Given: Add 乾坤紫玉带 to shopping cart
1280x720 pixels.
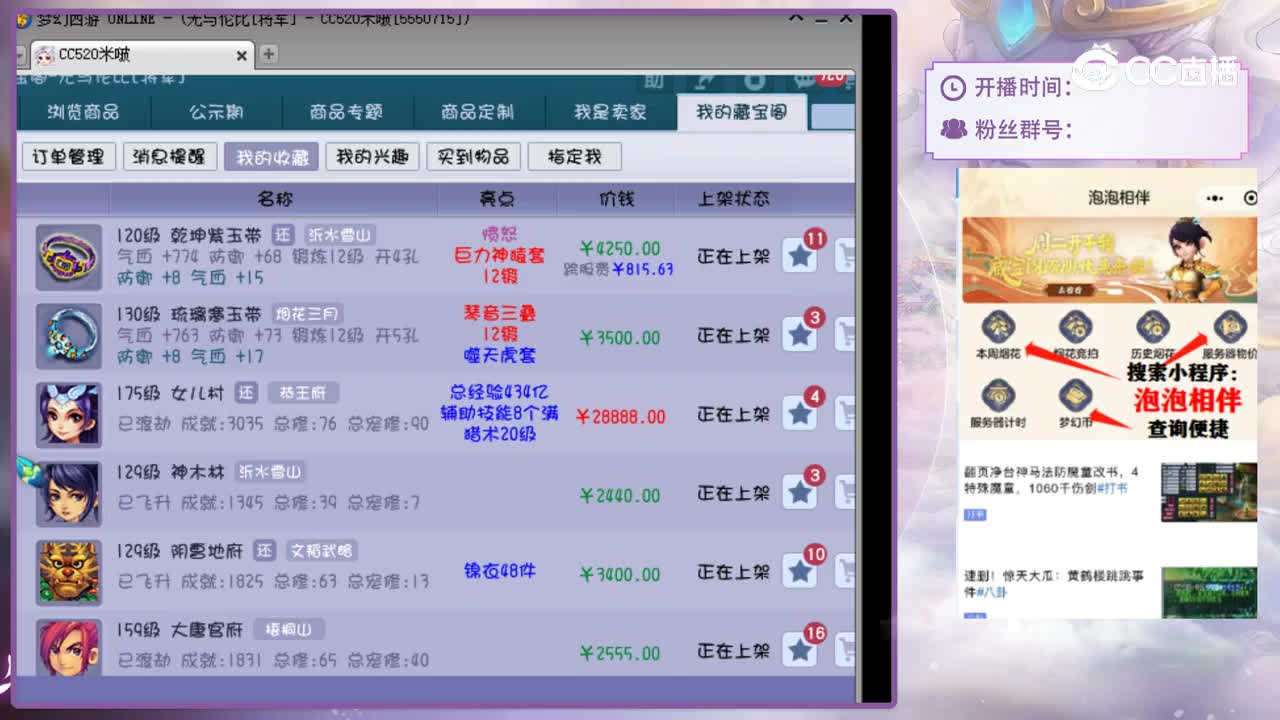Looking at the screenshot, I should pos(845,255).
